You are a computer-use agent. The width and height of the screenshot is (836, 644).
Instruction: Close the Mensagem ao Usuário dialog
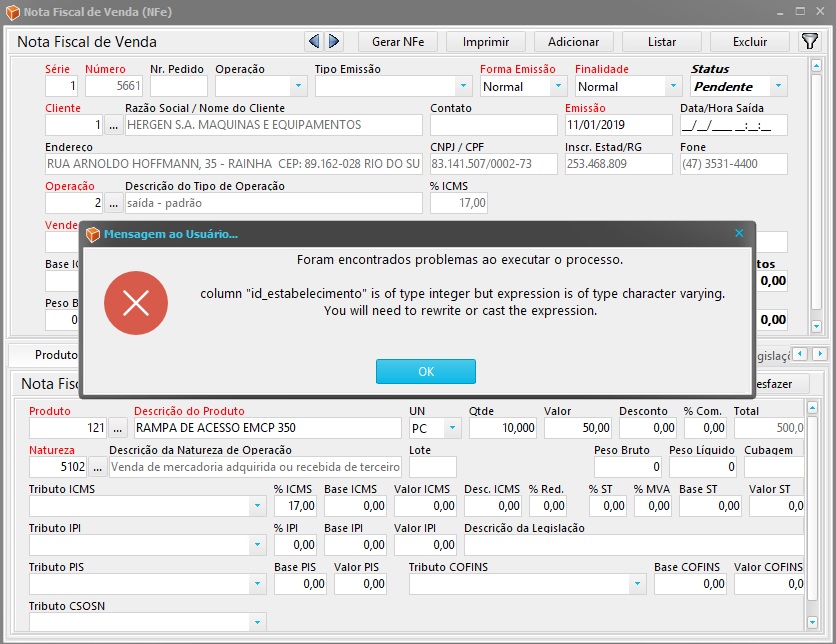coord(739,234)
